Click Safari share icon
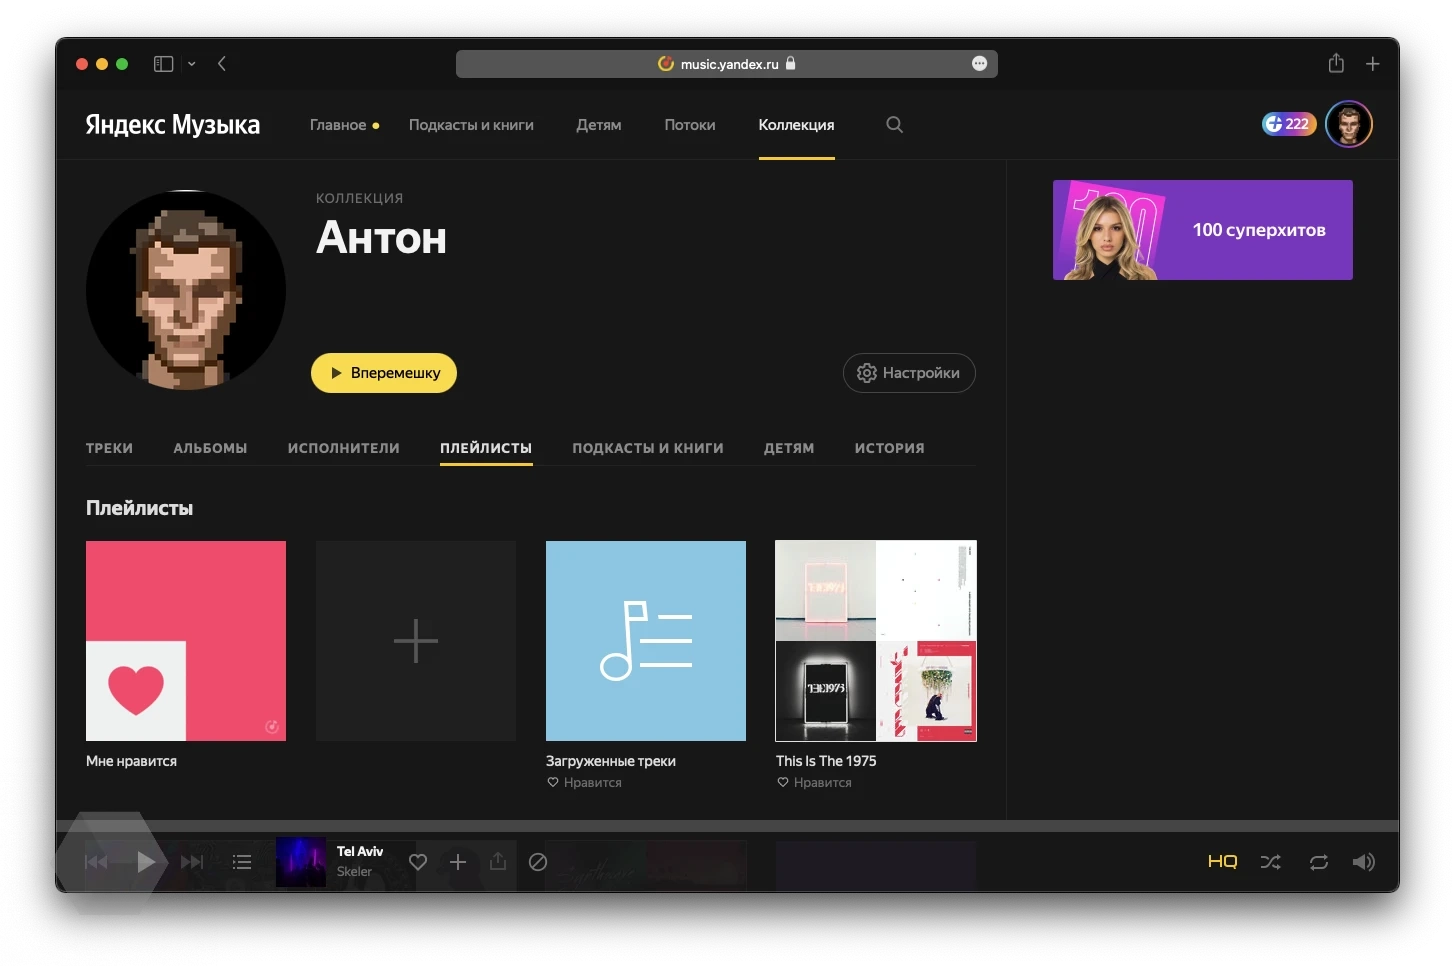 pyautogui.click(x=1336, y=63)
